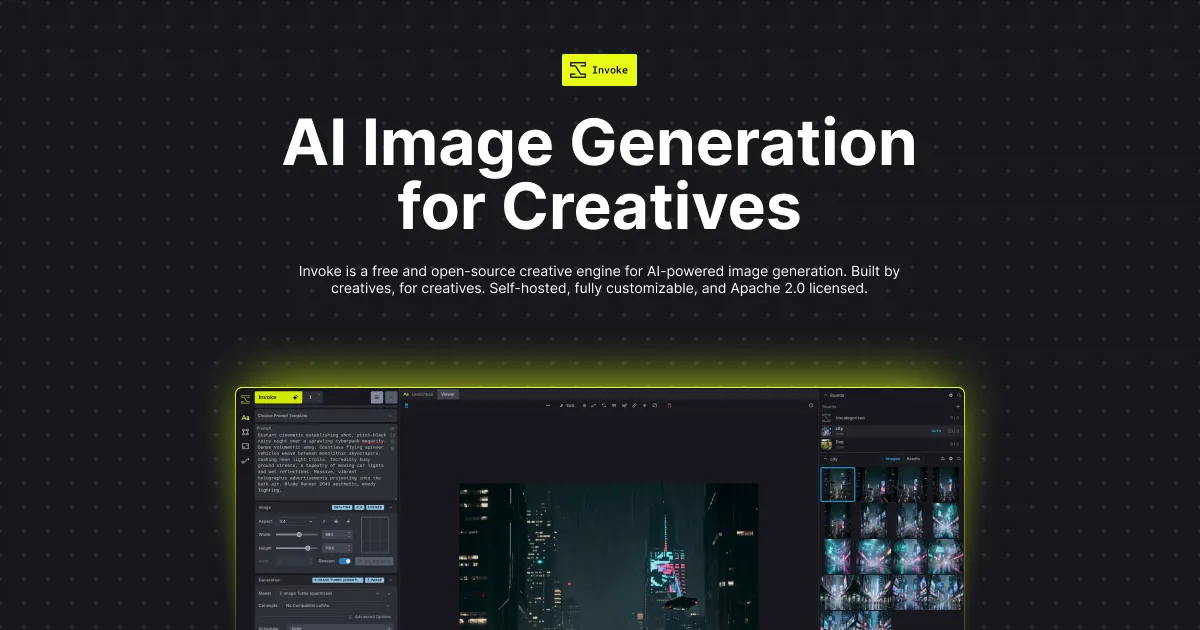
Task: Click the Invoke logo in the app sidebar
Action: click(x=245, y=398)
